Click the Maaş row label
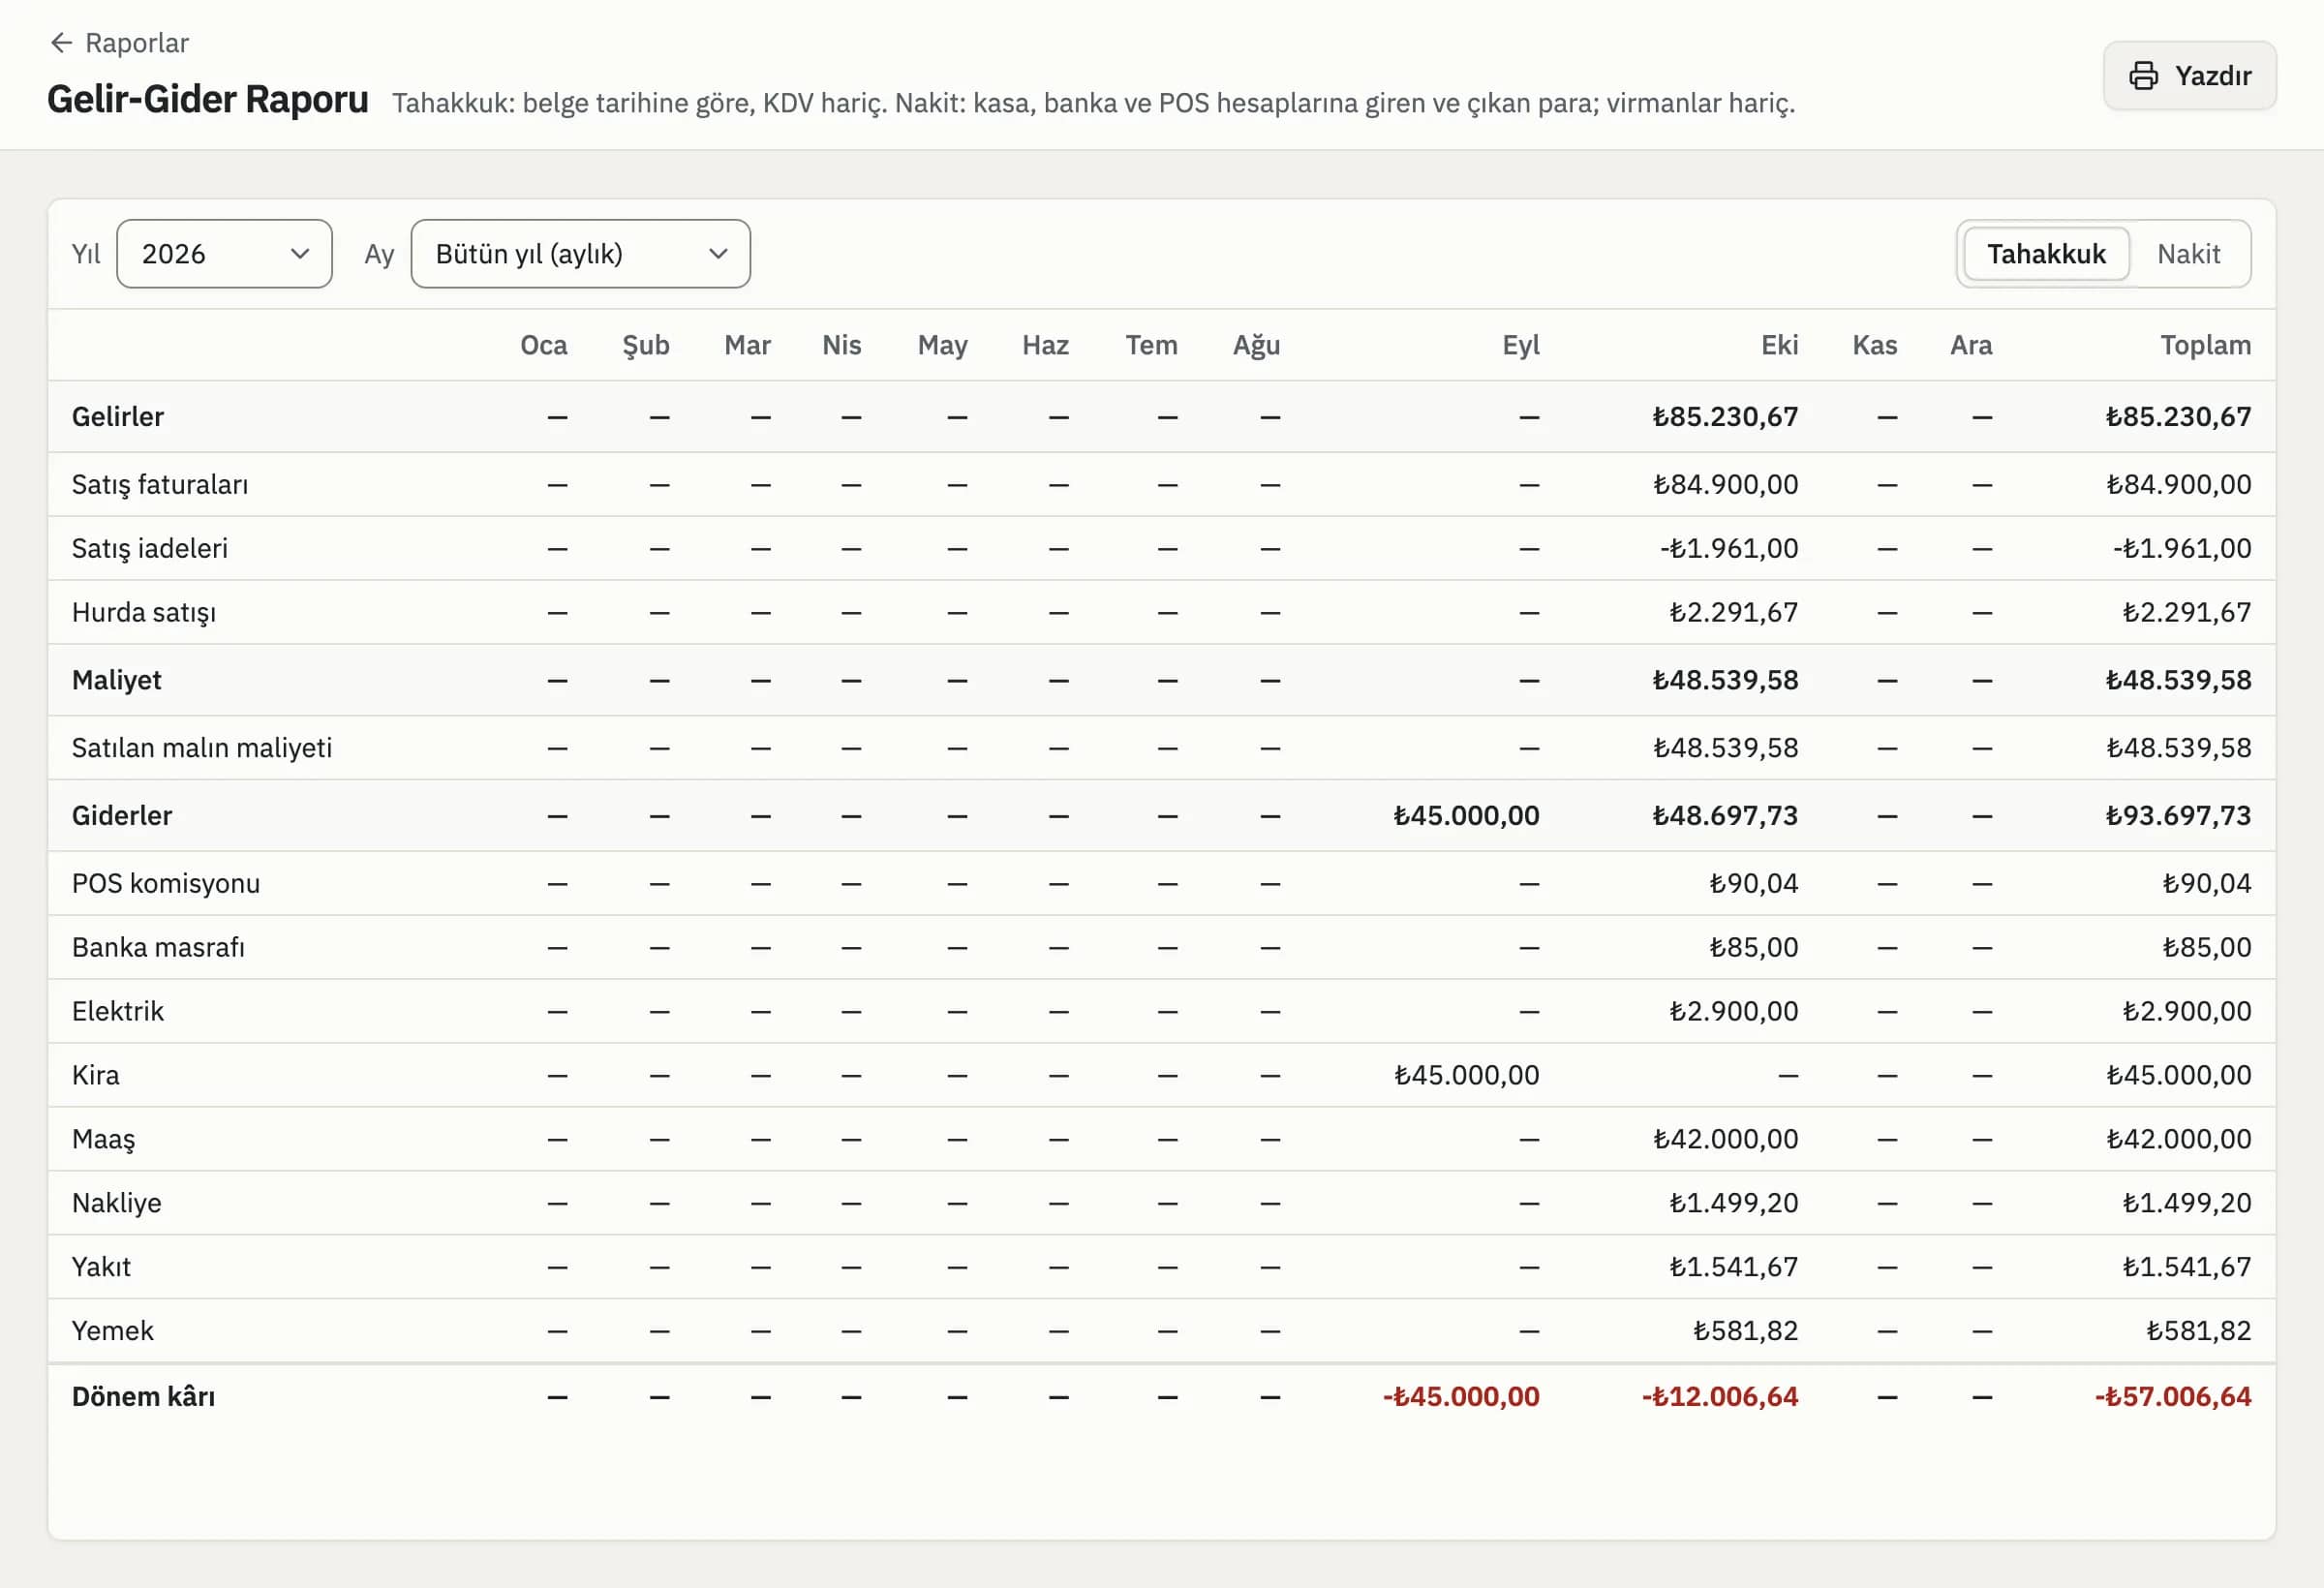2324x1588 pixels. point(104,1140)
